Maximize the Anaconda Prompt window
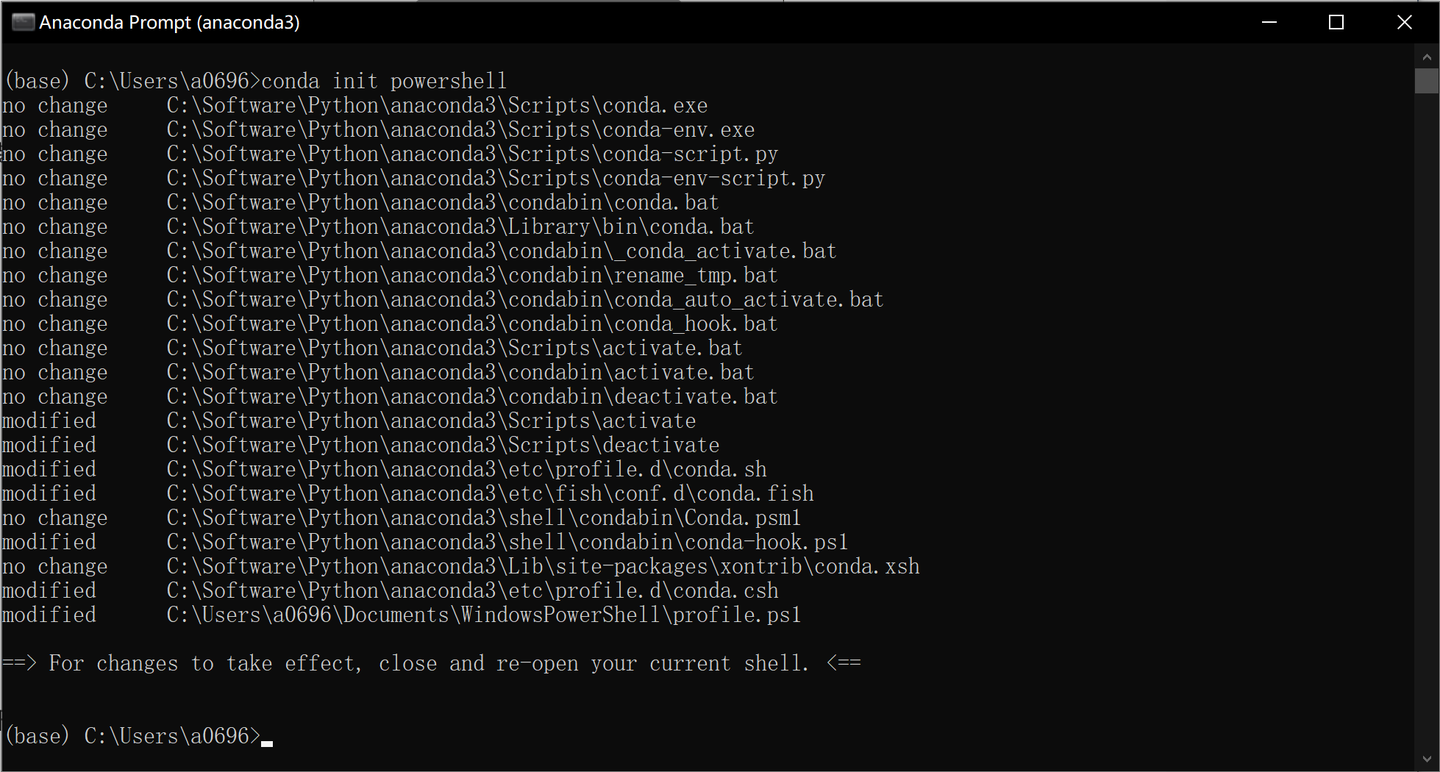The width and height of the screenshot is (1440, 772). pyautogui.click(x=1336, y=22)
